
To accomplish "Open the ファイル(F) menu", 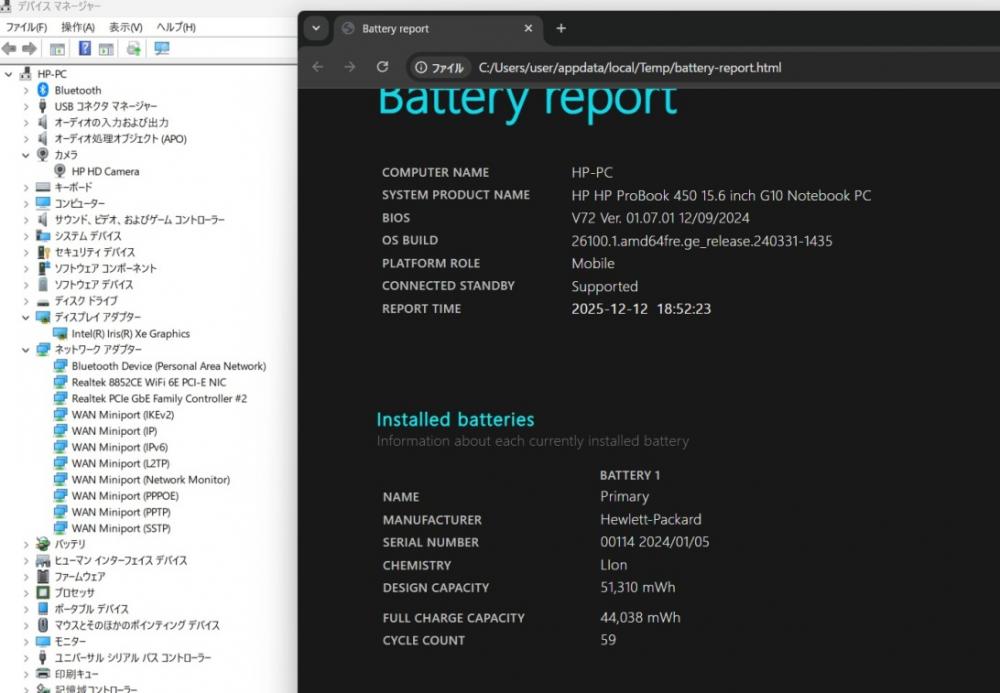I will click(x=26, y=27).
